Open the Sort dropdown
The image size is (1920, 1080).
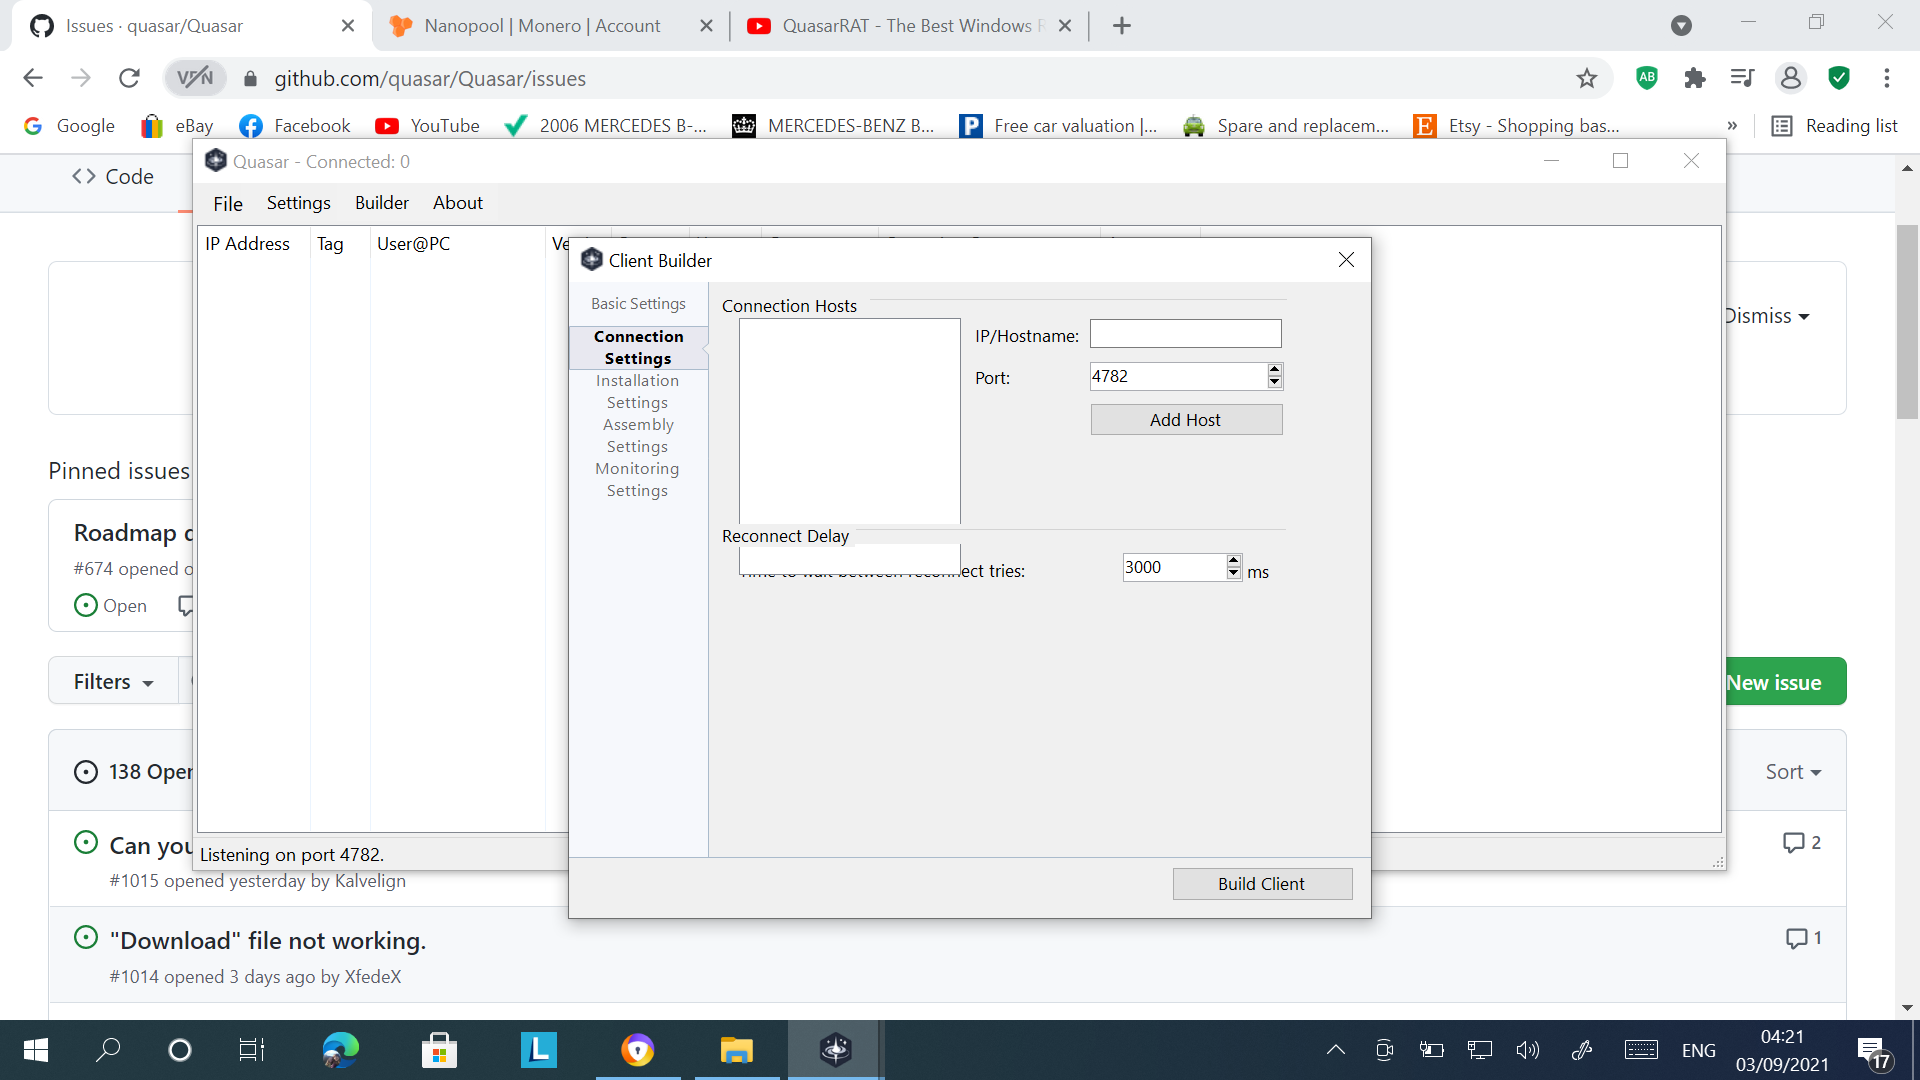[1792, 772]
